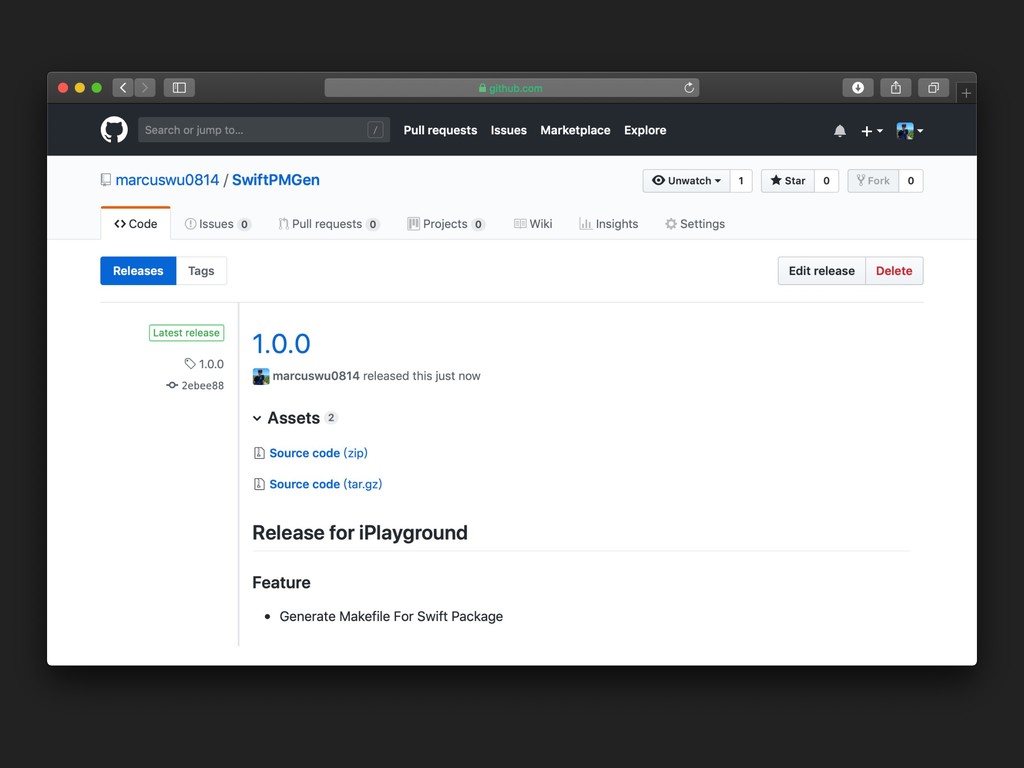Switch to the Issues tab
The height and width of the screenshot is (768, 1024).
217,224
